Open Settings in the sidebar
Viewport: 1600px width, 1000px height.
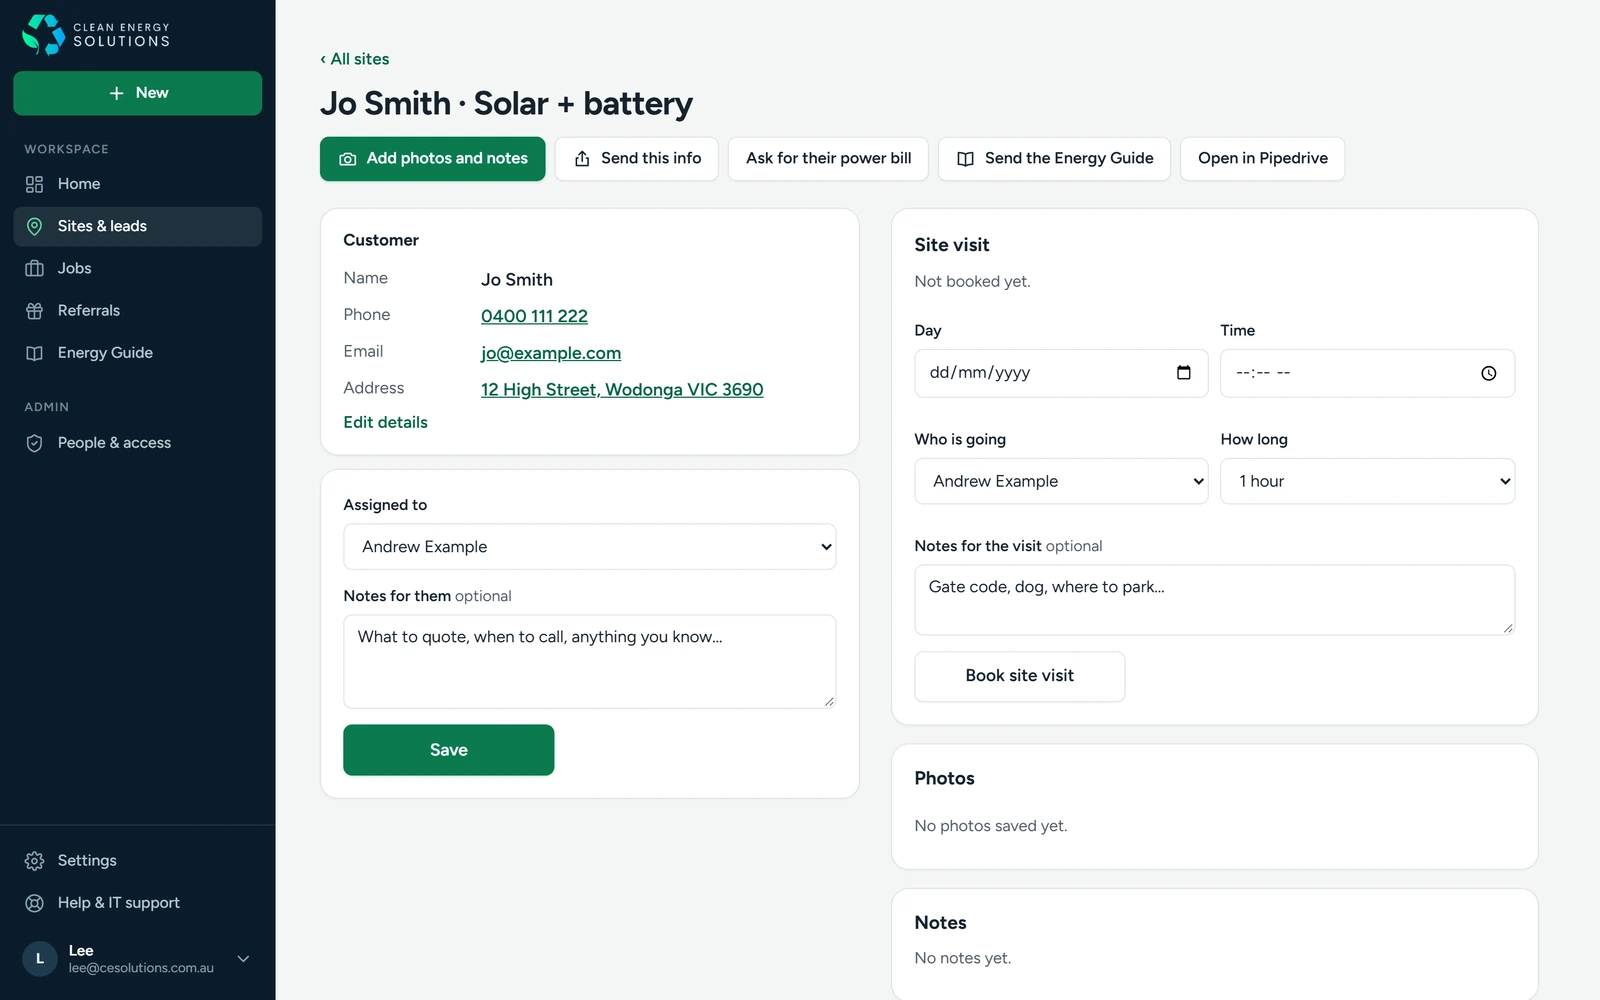tap(138, 861)
